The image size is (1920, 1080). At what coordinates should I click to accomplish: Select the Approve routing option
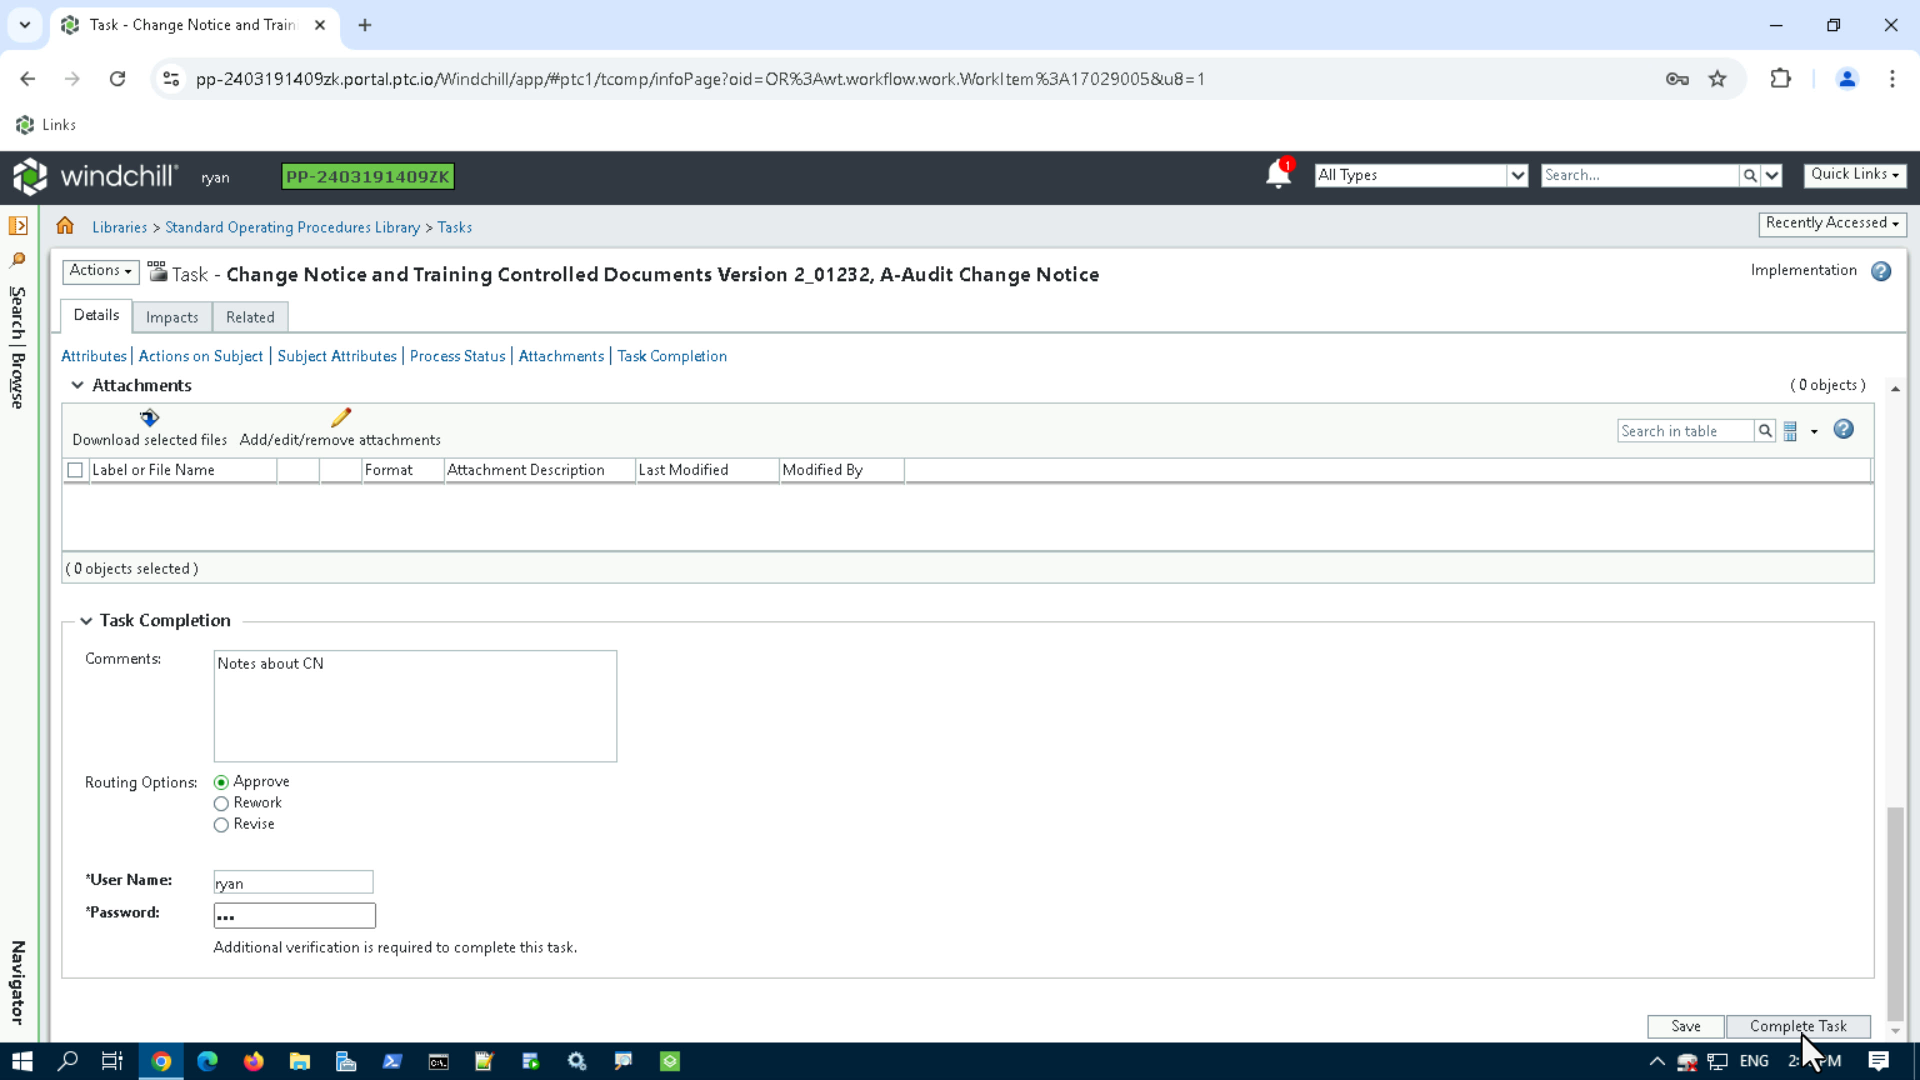(x=221, y=782)
